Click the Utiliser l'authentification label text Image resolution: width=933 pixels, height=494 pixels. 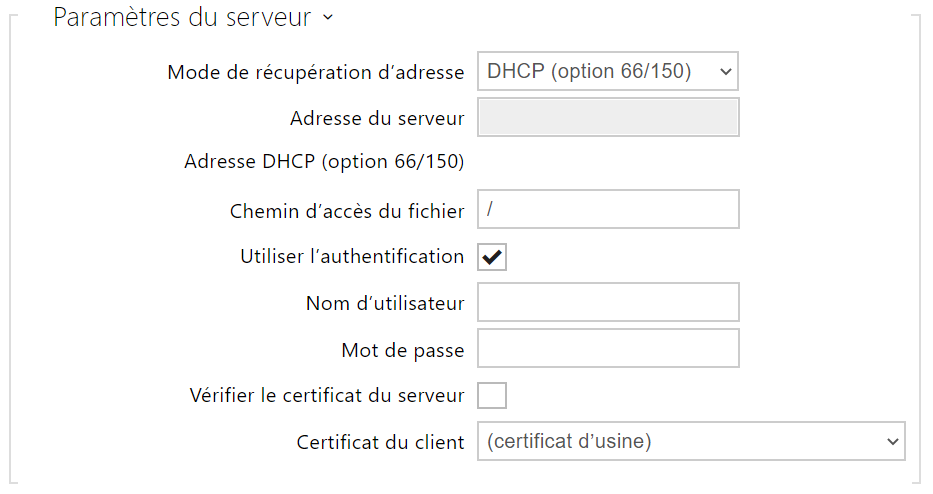pos(352,257)
